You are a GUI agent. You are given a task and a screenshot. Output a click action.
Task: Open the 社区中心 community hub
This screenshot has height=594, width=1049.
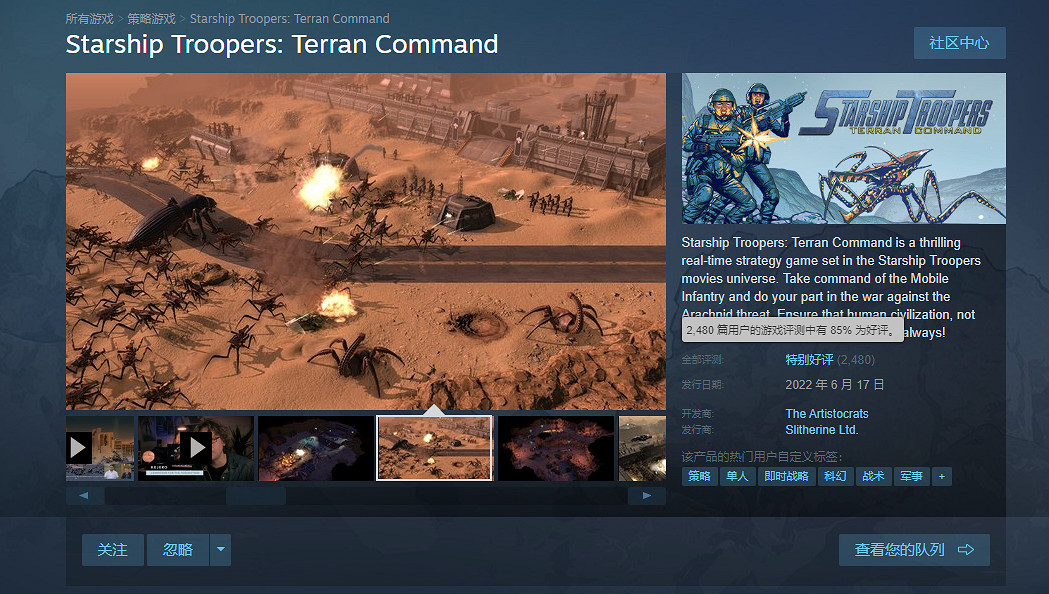coord(959,43)
